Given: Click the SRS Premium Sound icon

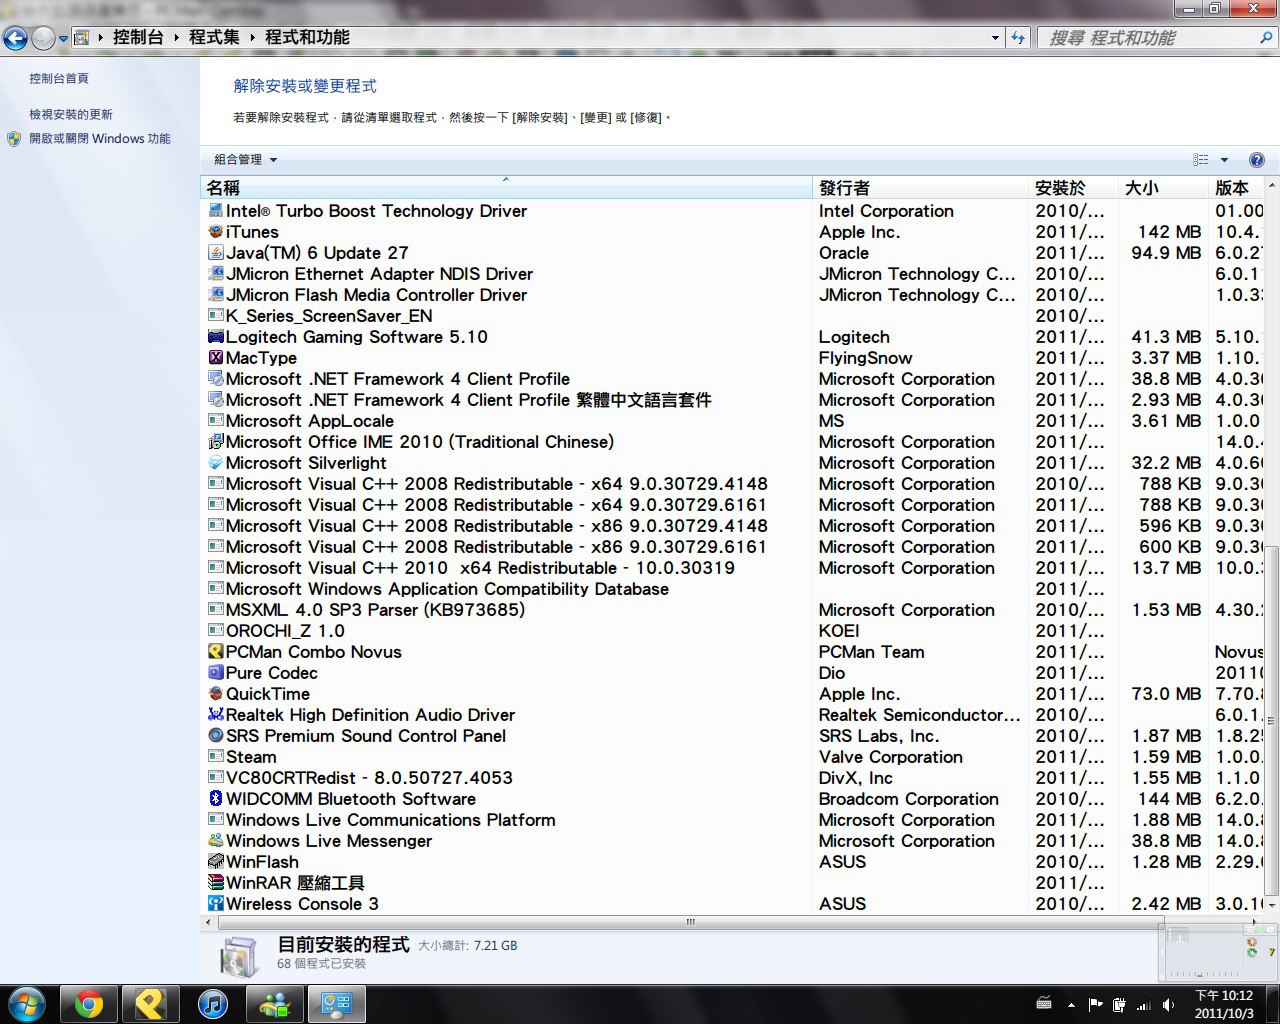Looking at the screenshot, I should (x=215, y=736).
